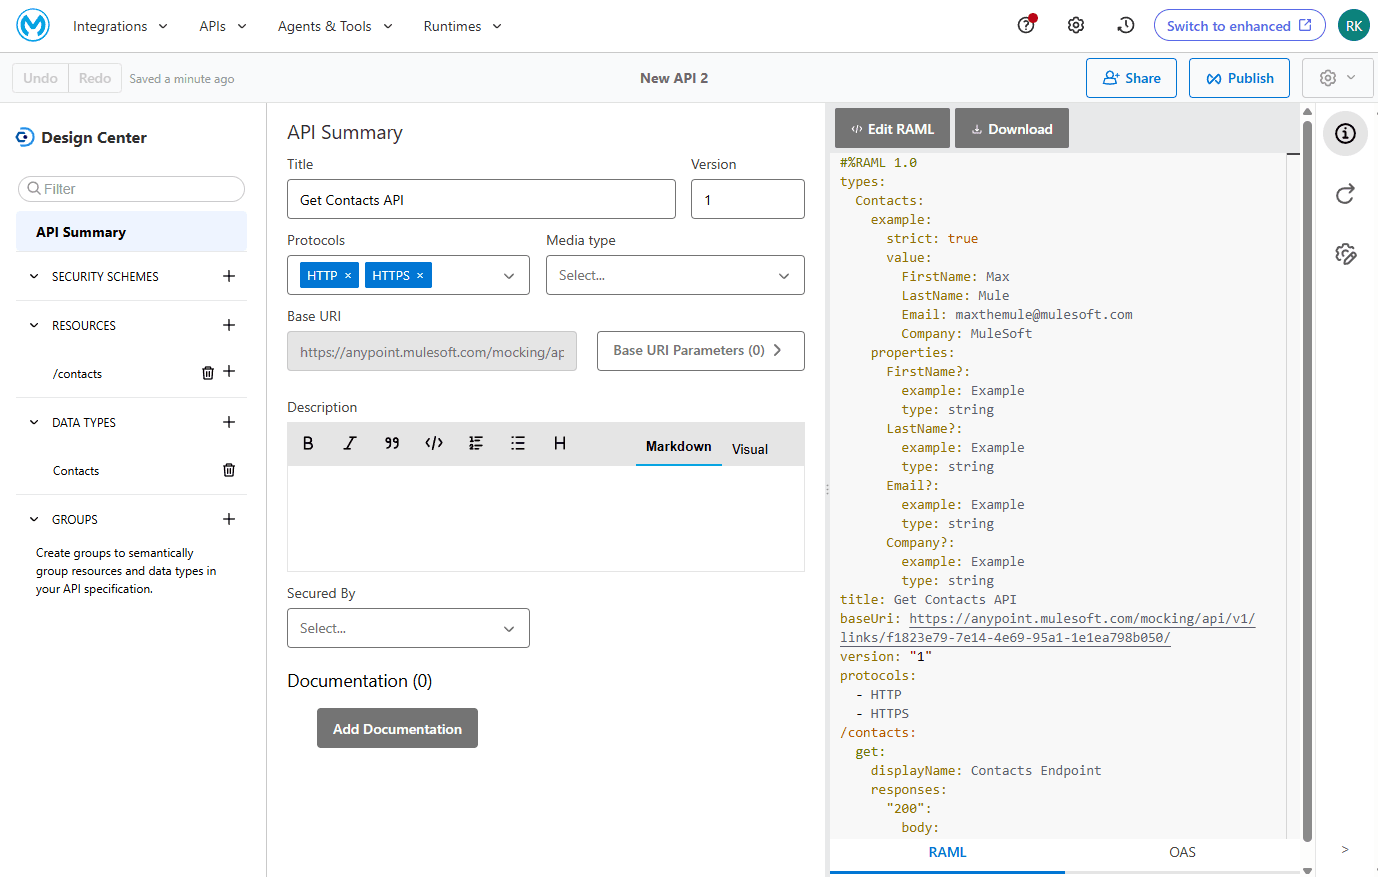The width and height of the screenshot is (1378, 877).
Task: Click the Add Documentation button
Action: point(397,728)
